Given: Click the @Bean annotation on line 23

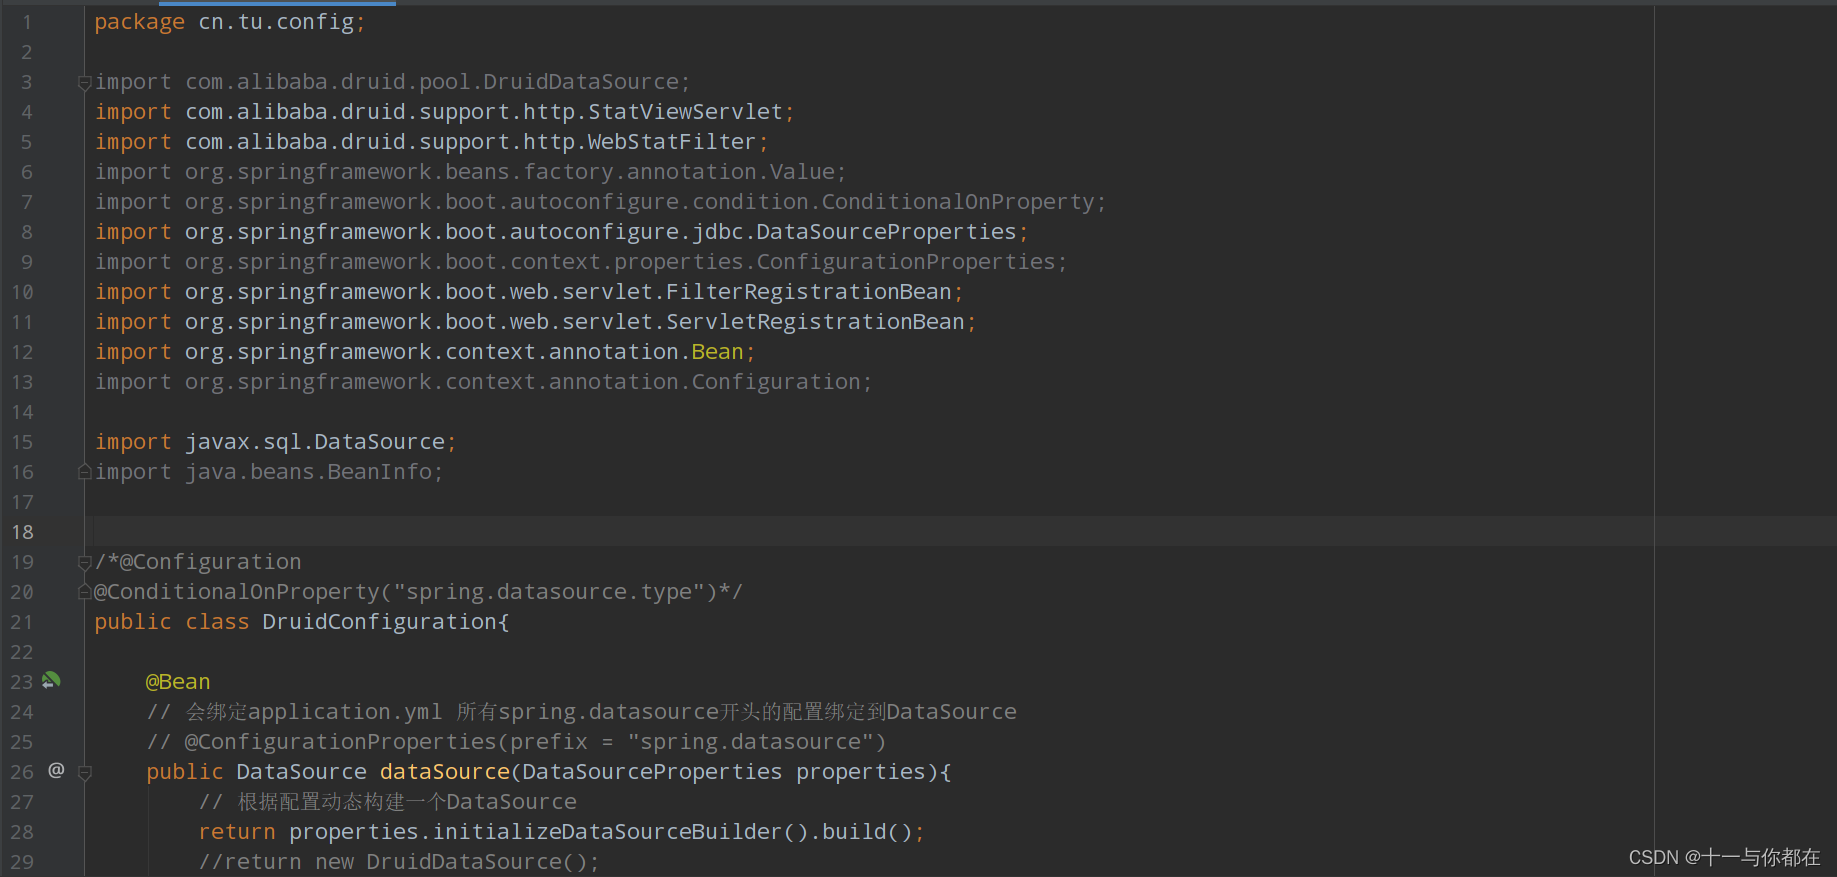Looking at the screenshot, I should tap(178, 682).
